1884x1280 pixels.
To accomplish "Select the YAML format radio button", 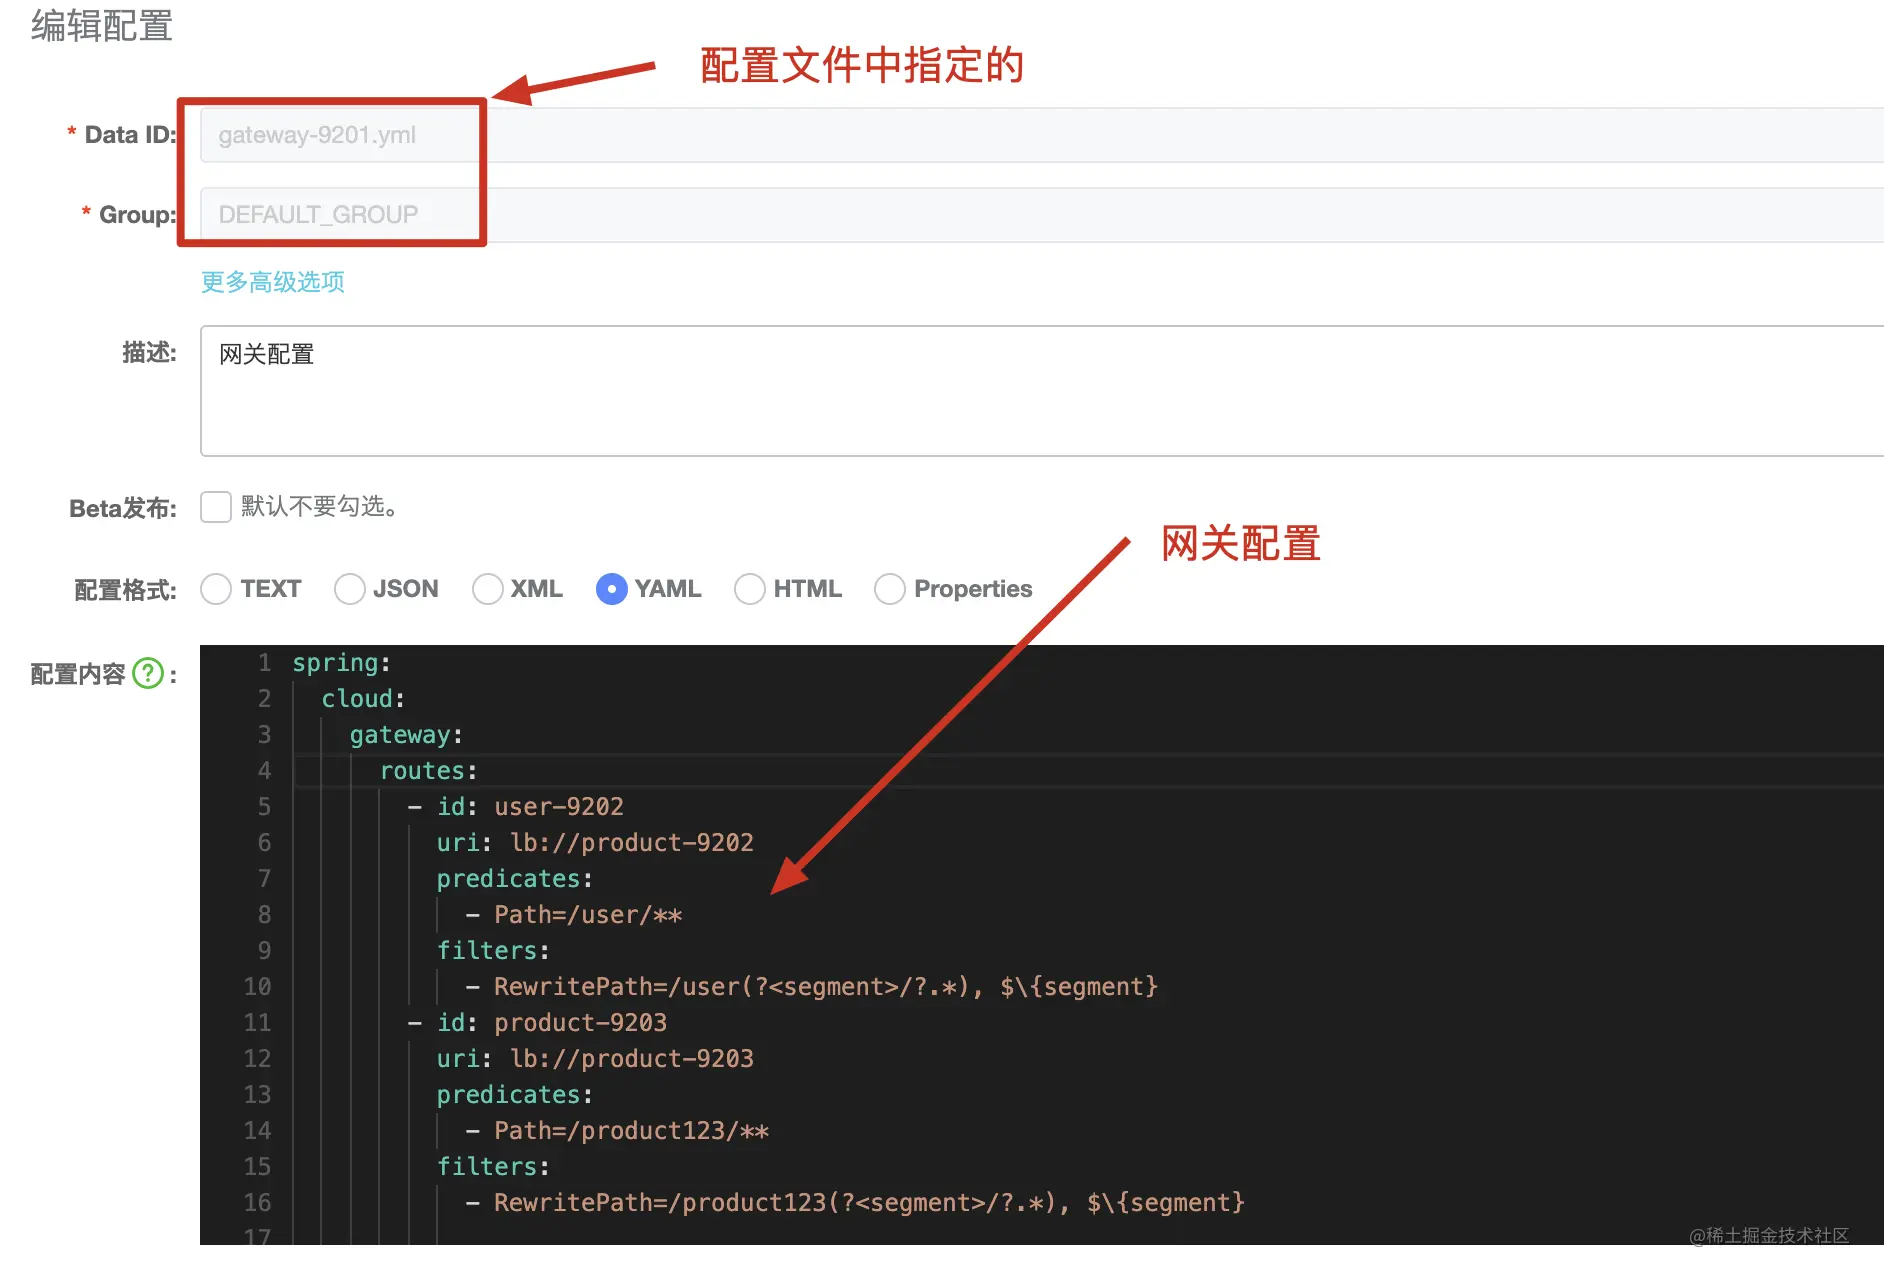I will (x=612, y=589).
